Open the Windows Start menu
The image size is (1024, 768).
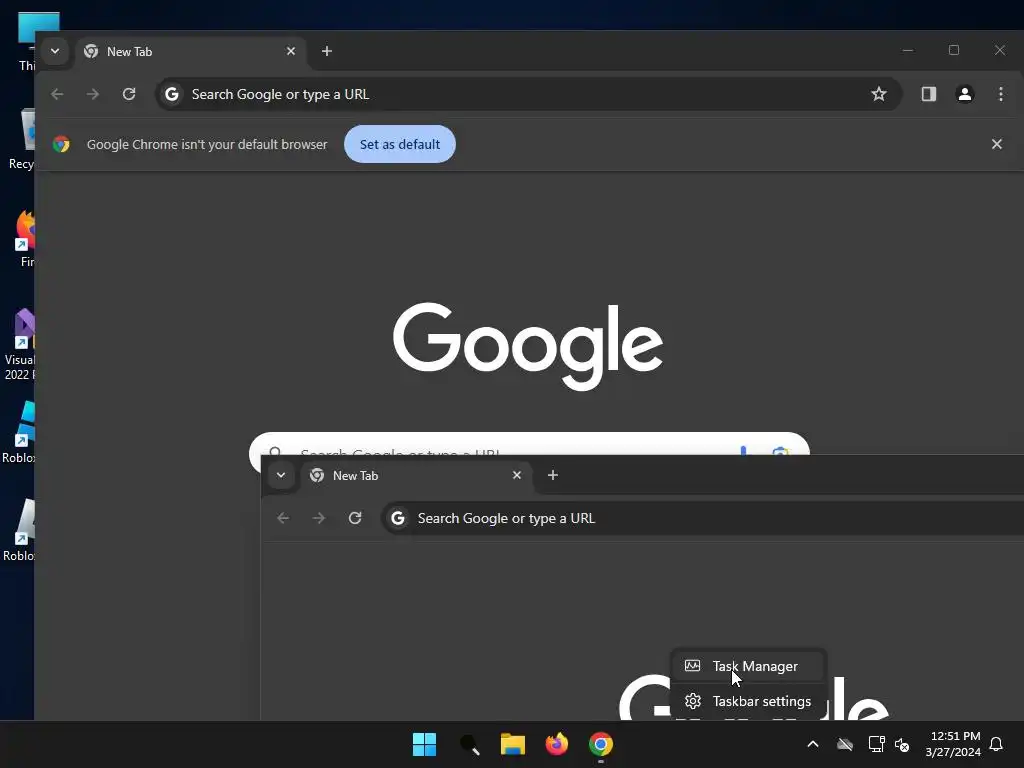424,744
